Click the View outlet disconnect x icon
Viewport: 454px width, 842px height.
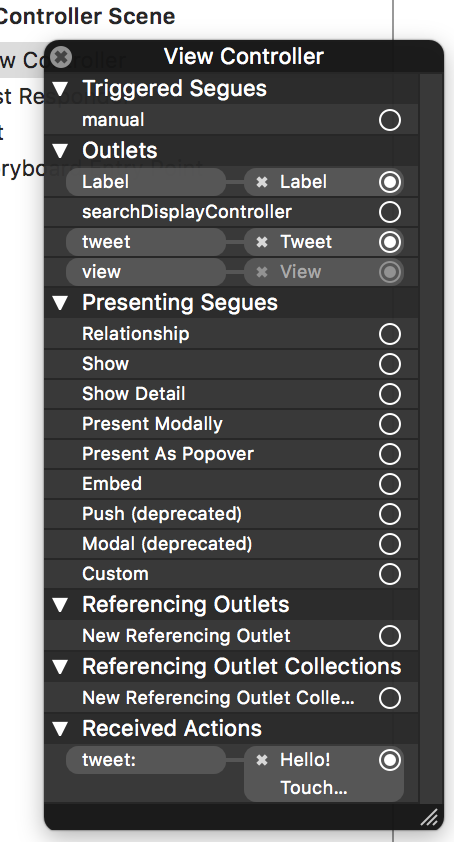262,272
